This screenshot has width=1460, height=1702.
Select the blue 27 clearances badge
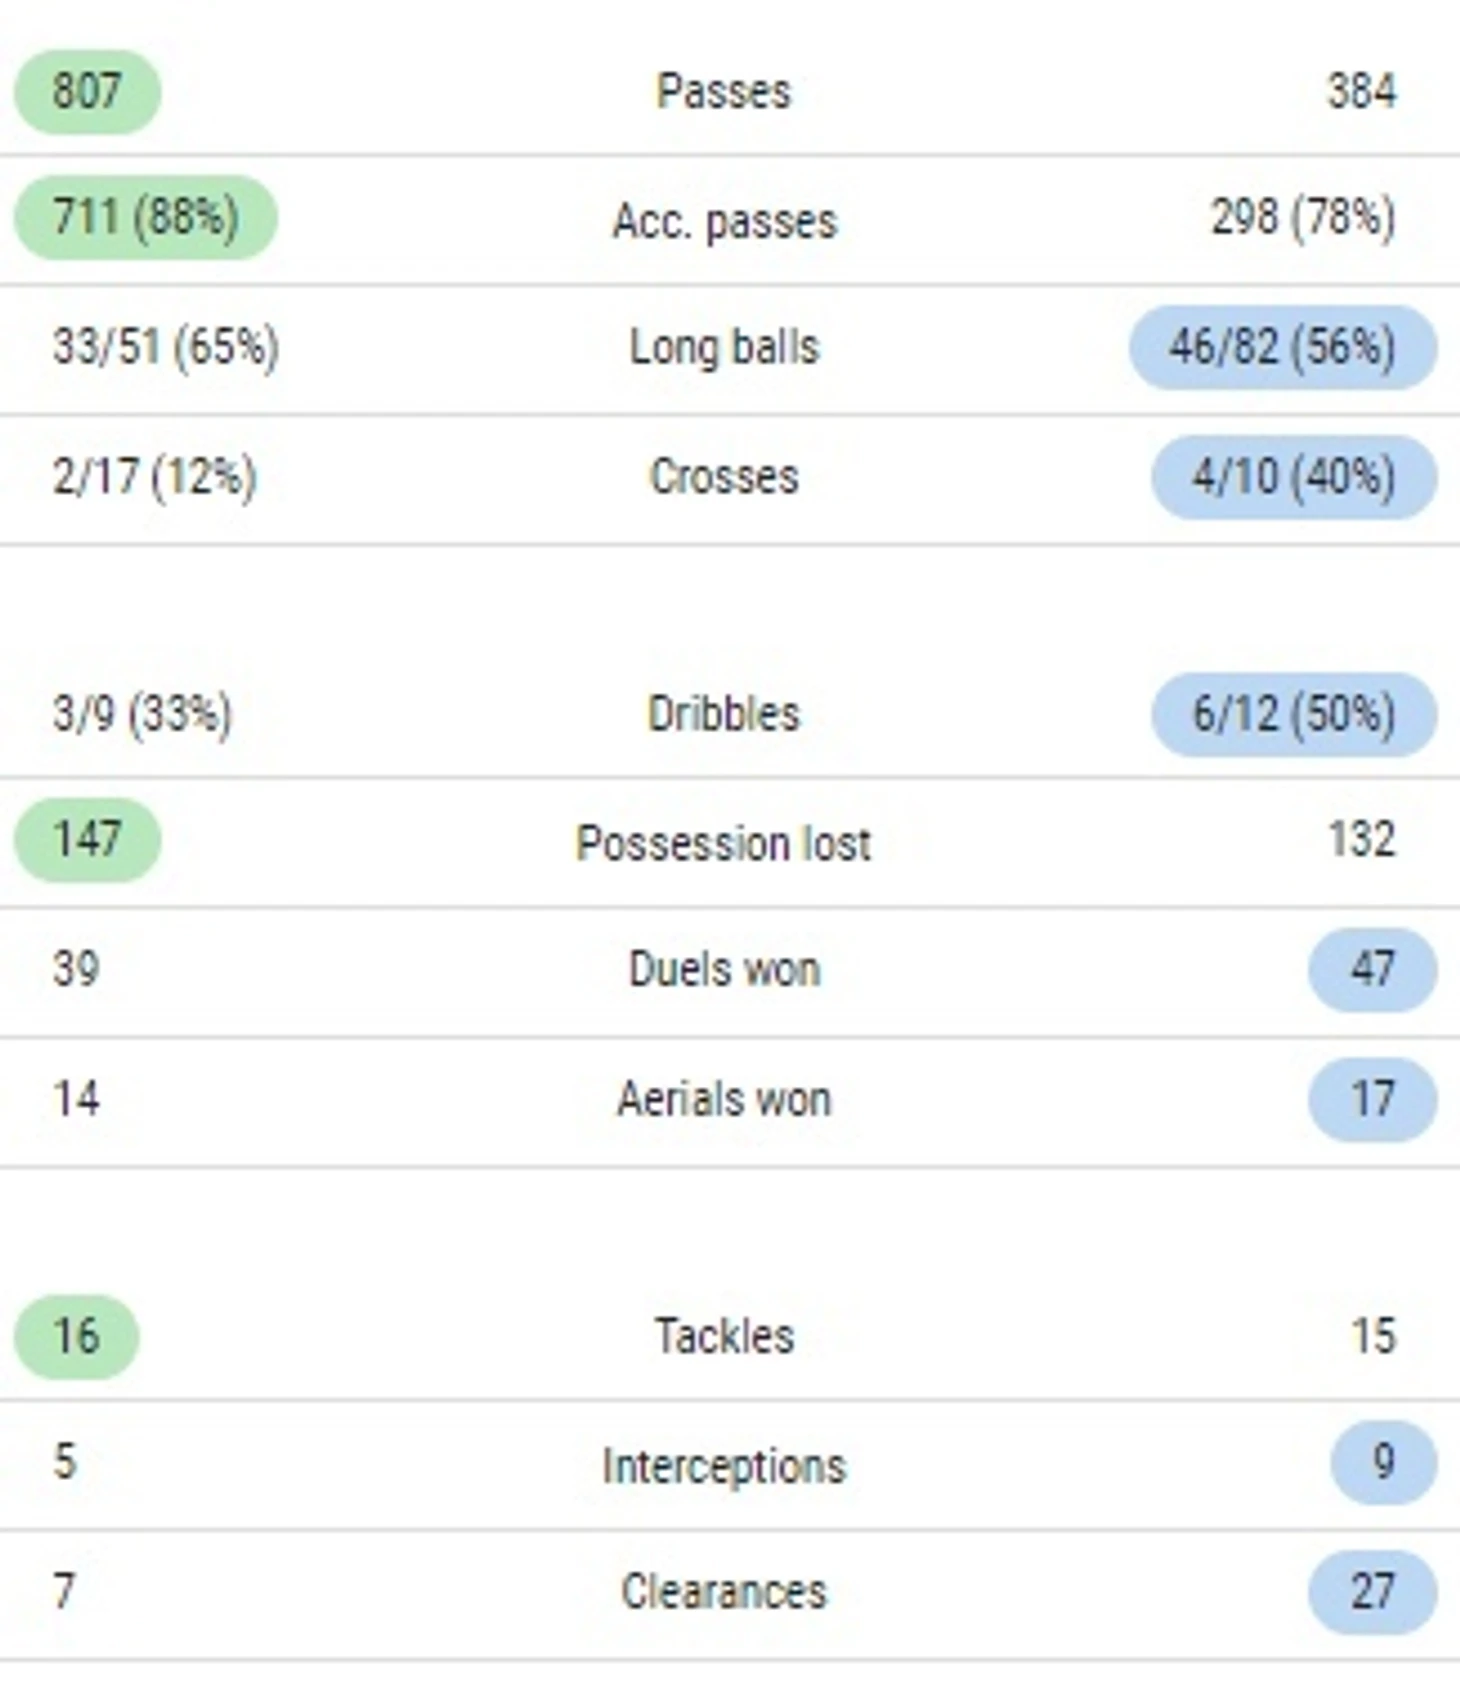[x=1372, y=1592]
